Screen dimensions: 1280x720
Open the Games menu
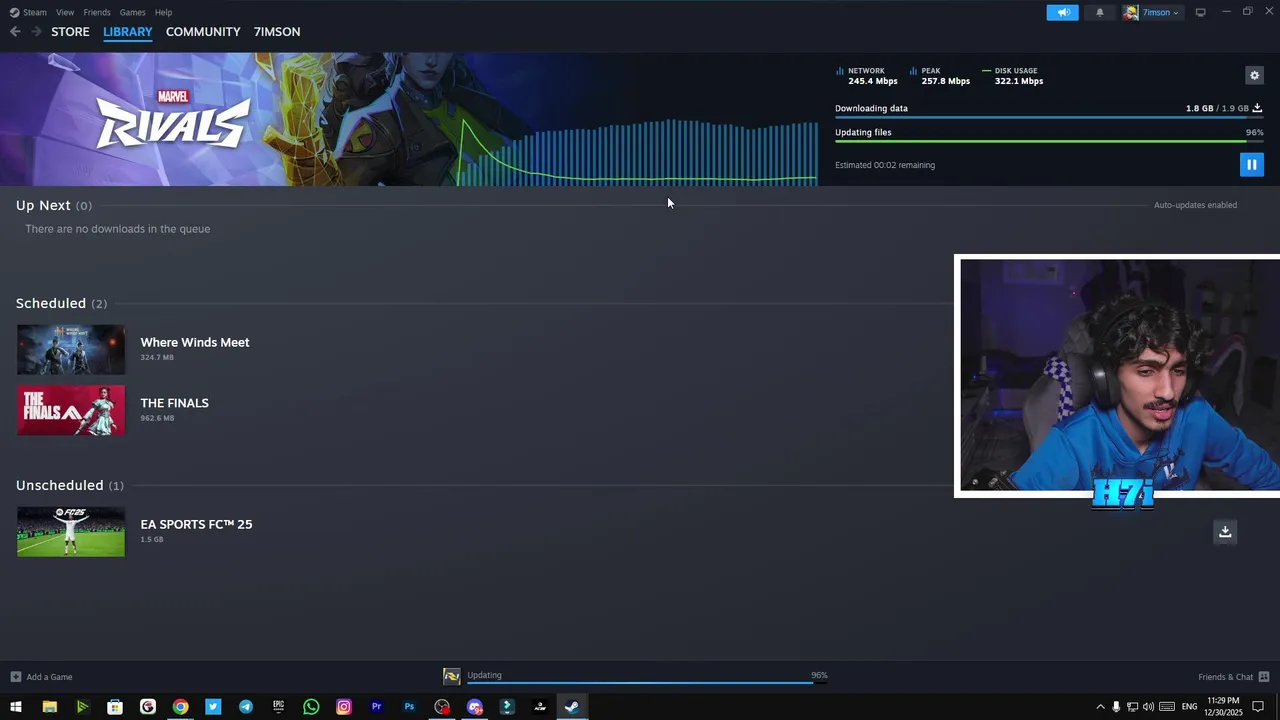coord(132,12)
